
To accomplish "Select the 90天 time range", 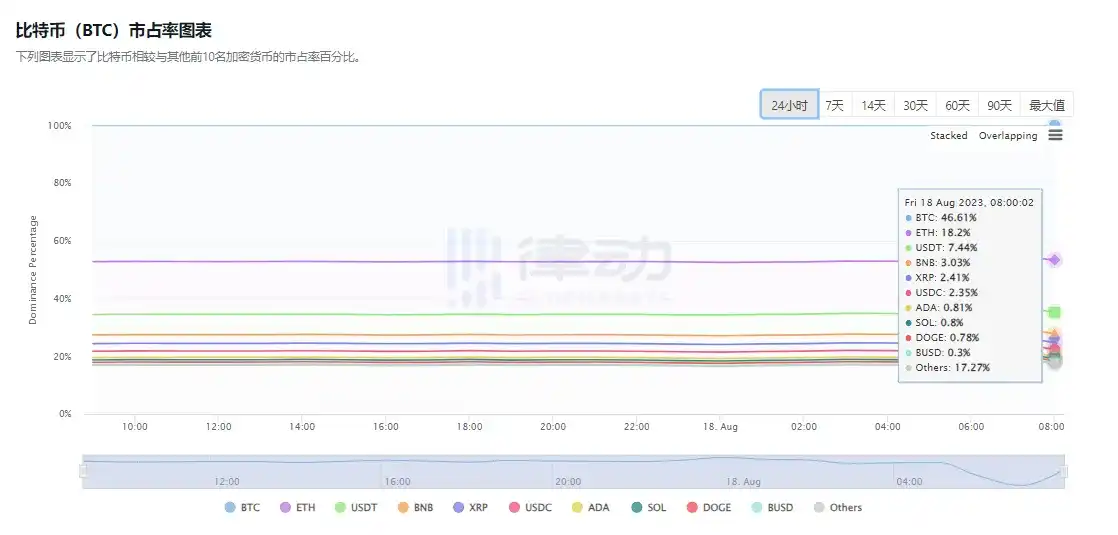I will [1000, 106].
